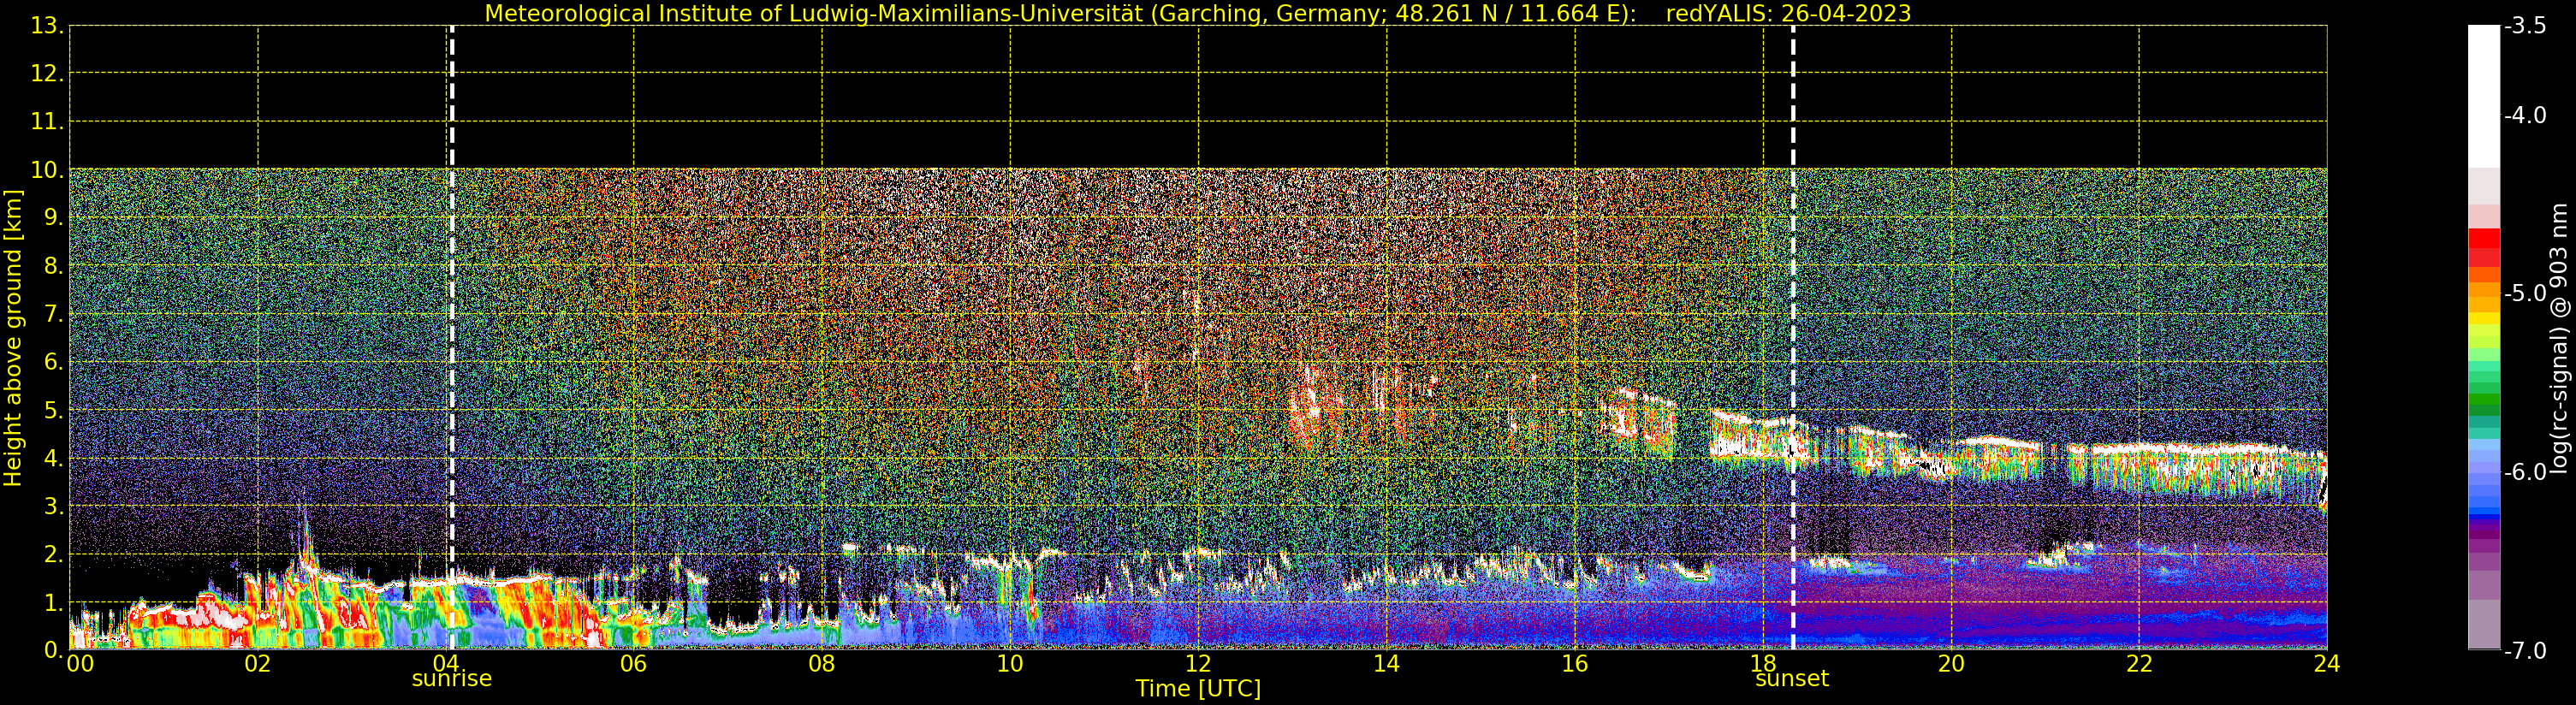
Task: Click the '1.' tick on the height axis
Action: click(54, 602)
